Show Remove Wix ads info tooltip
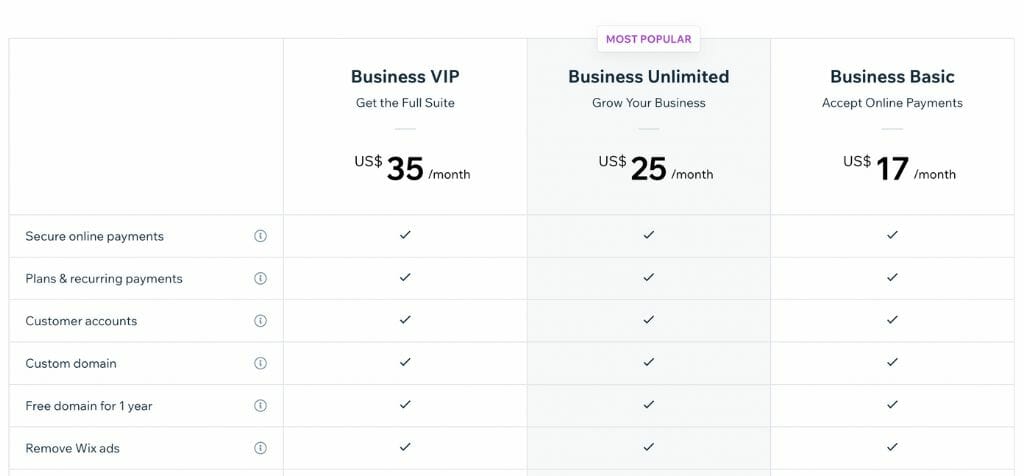This screenshot has width=1024, height=476. point(260,448)
